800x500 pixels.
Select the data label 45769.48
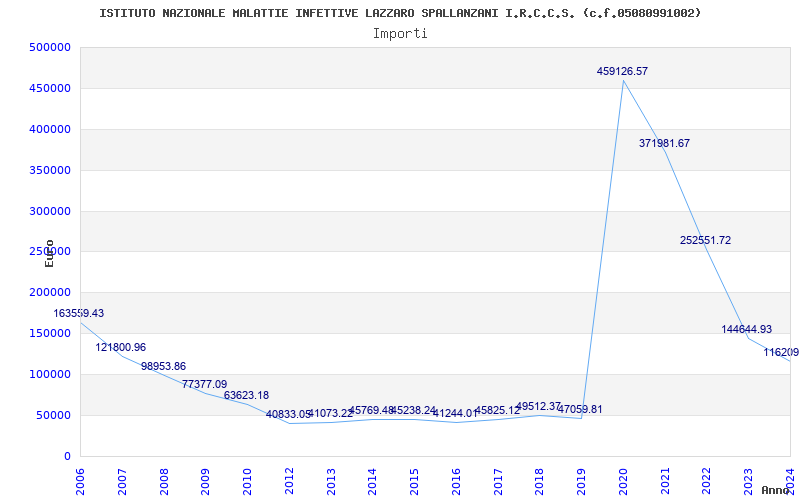[x=372, y=410]
